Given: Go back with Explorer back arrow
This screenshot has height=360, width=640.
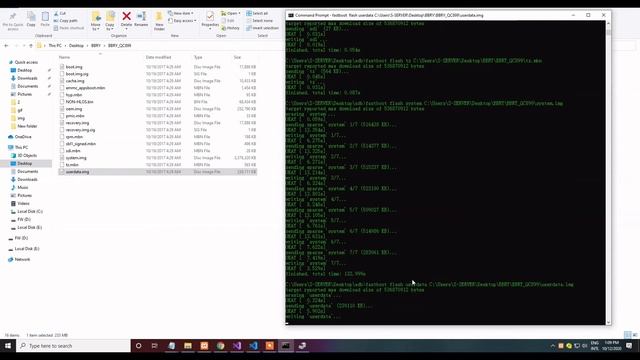Looking at the screenshot, I should pyautogui.click(x=6, y=46).
